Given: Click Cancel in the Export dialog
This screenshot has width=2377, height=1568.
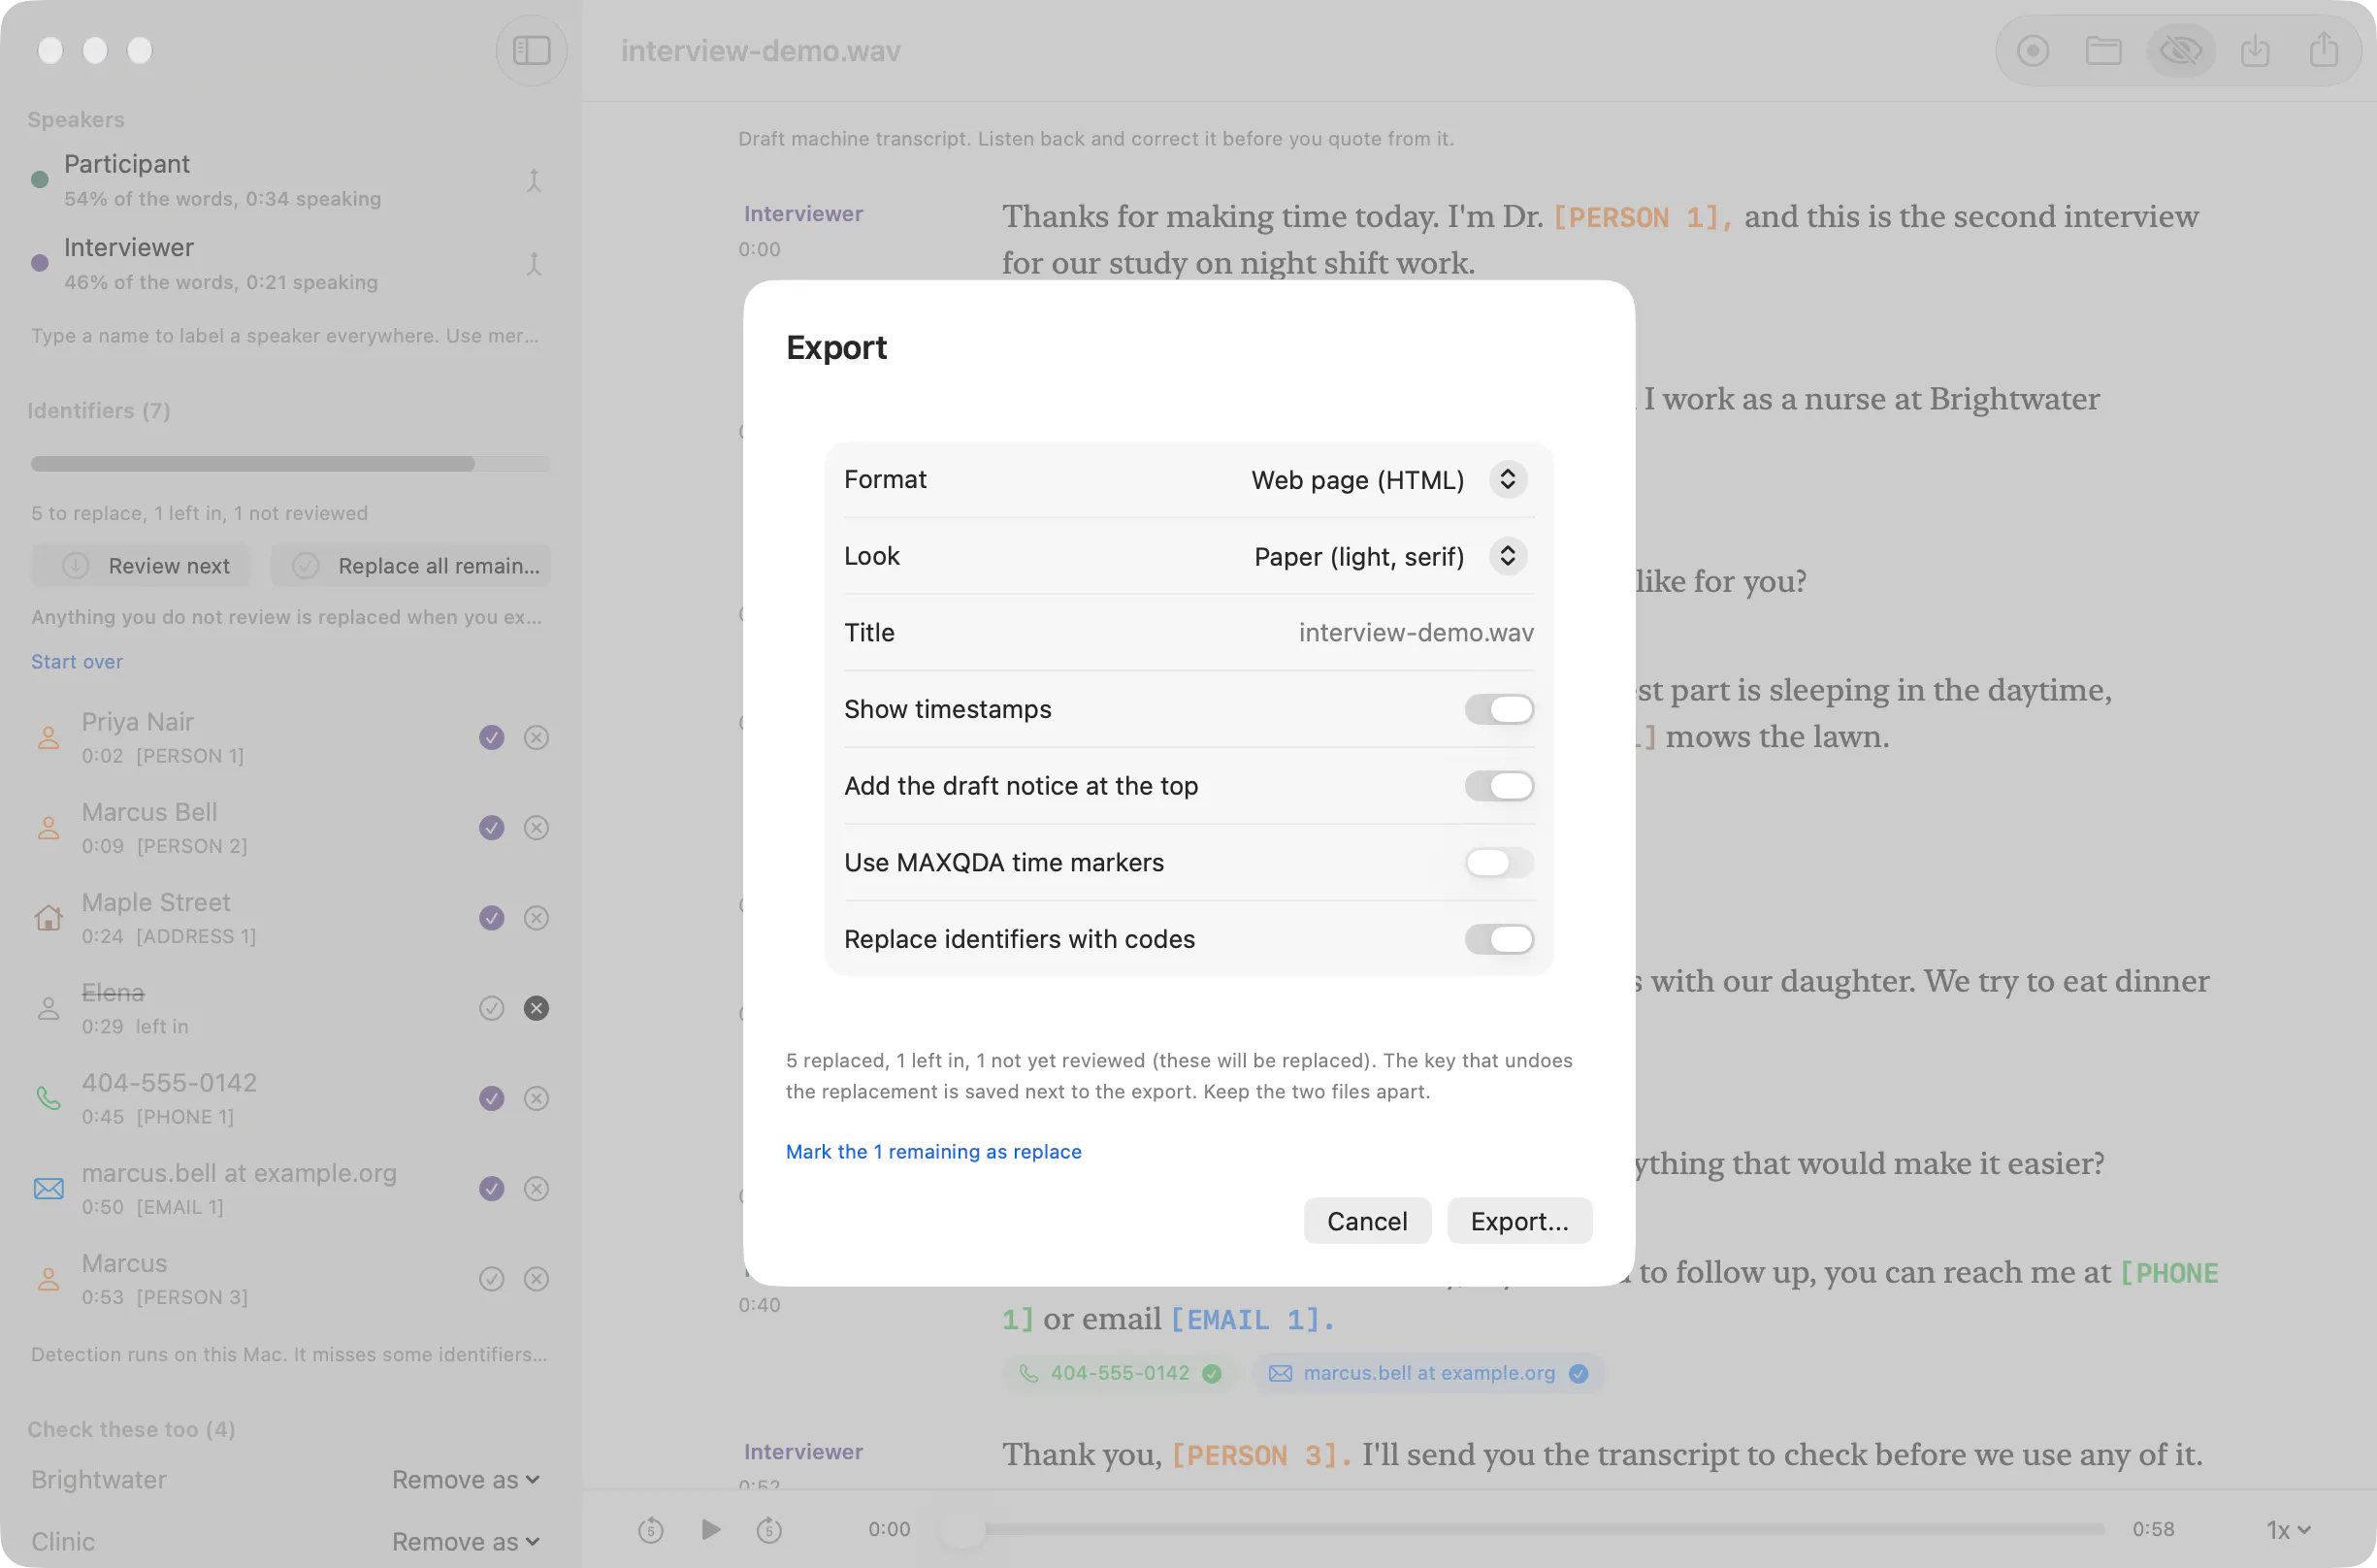Looking at the screenshot, I should tap(1366, 1221).
